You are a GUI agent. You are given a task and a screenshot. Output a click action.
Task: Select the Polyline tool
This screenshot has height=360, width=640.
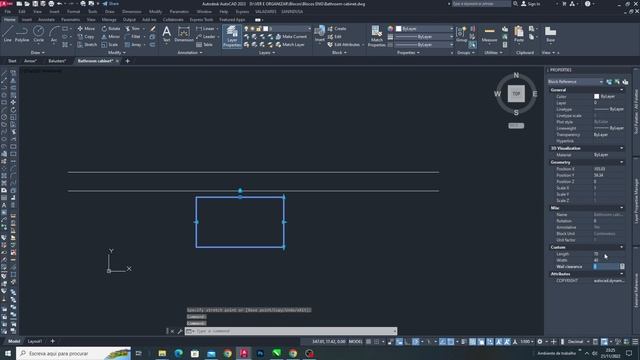coord(22,34)
